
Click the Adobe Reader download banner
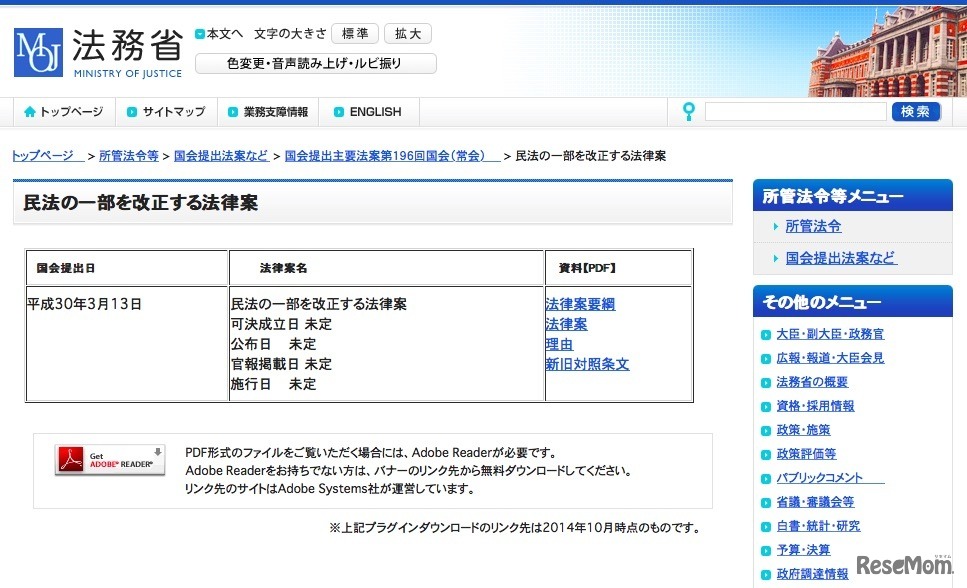pyautogui.click(x=110, y=460)
